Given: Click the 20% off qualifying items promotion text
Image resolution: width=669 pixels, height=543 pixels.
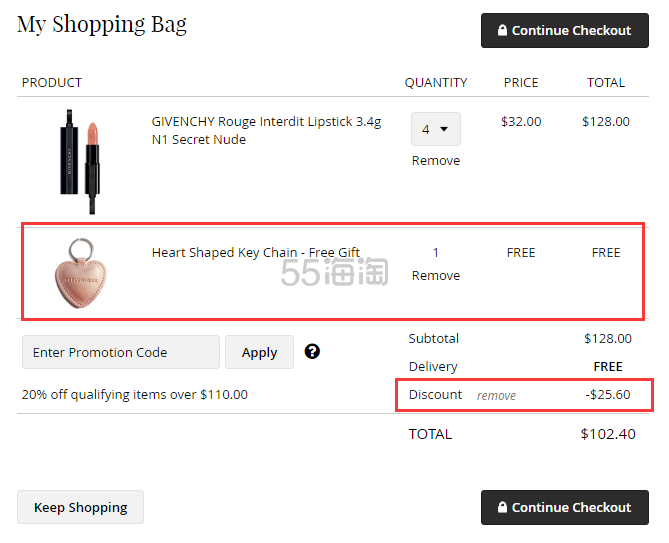Looking at the screenshot, I should tap(135, 395).
